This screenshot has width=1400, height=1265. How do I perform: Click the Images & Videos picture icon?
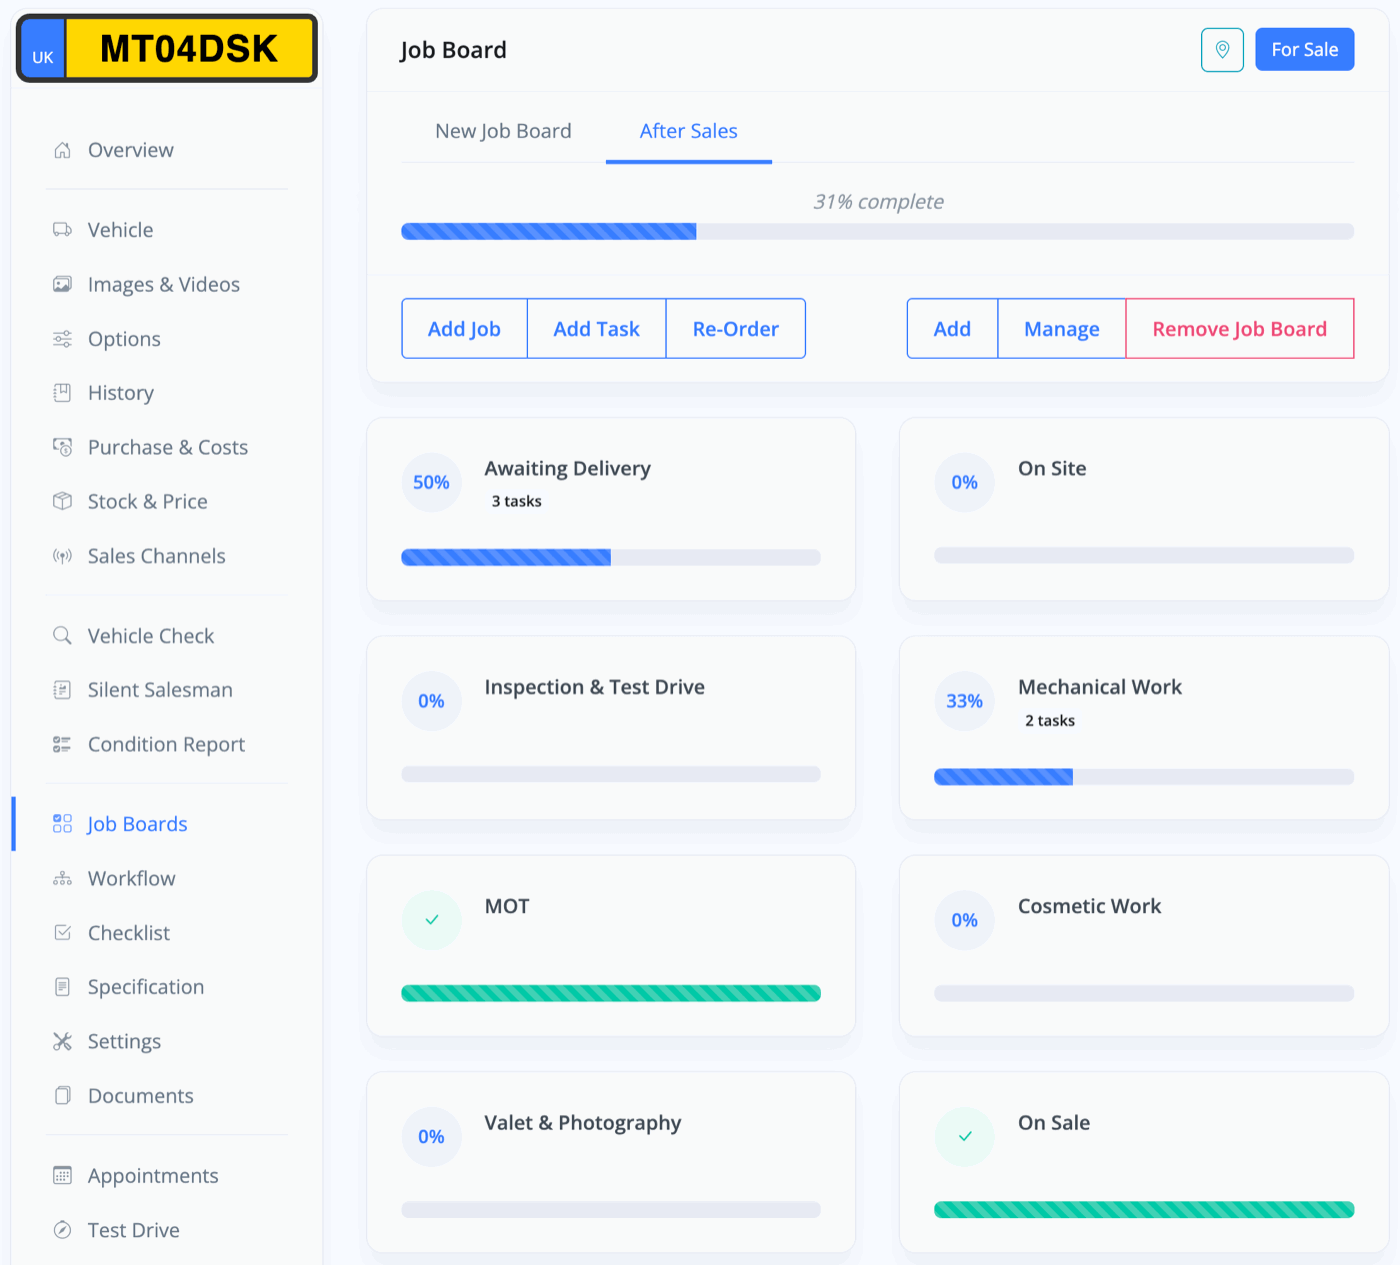[62, 284]
